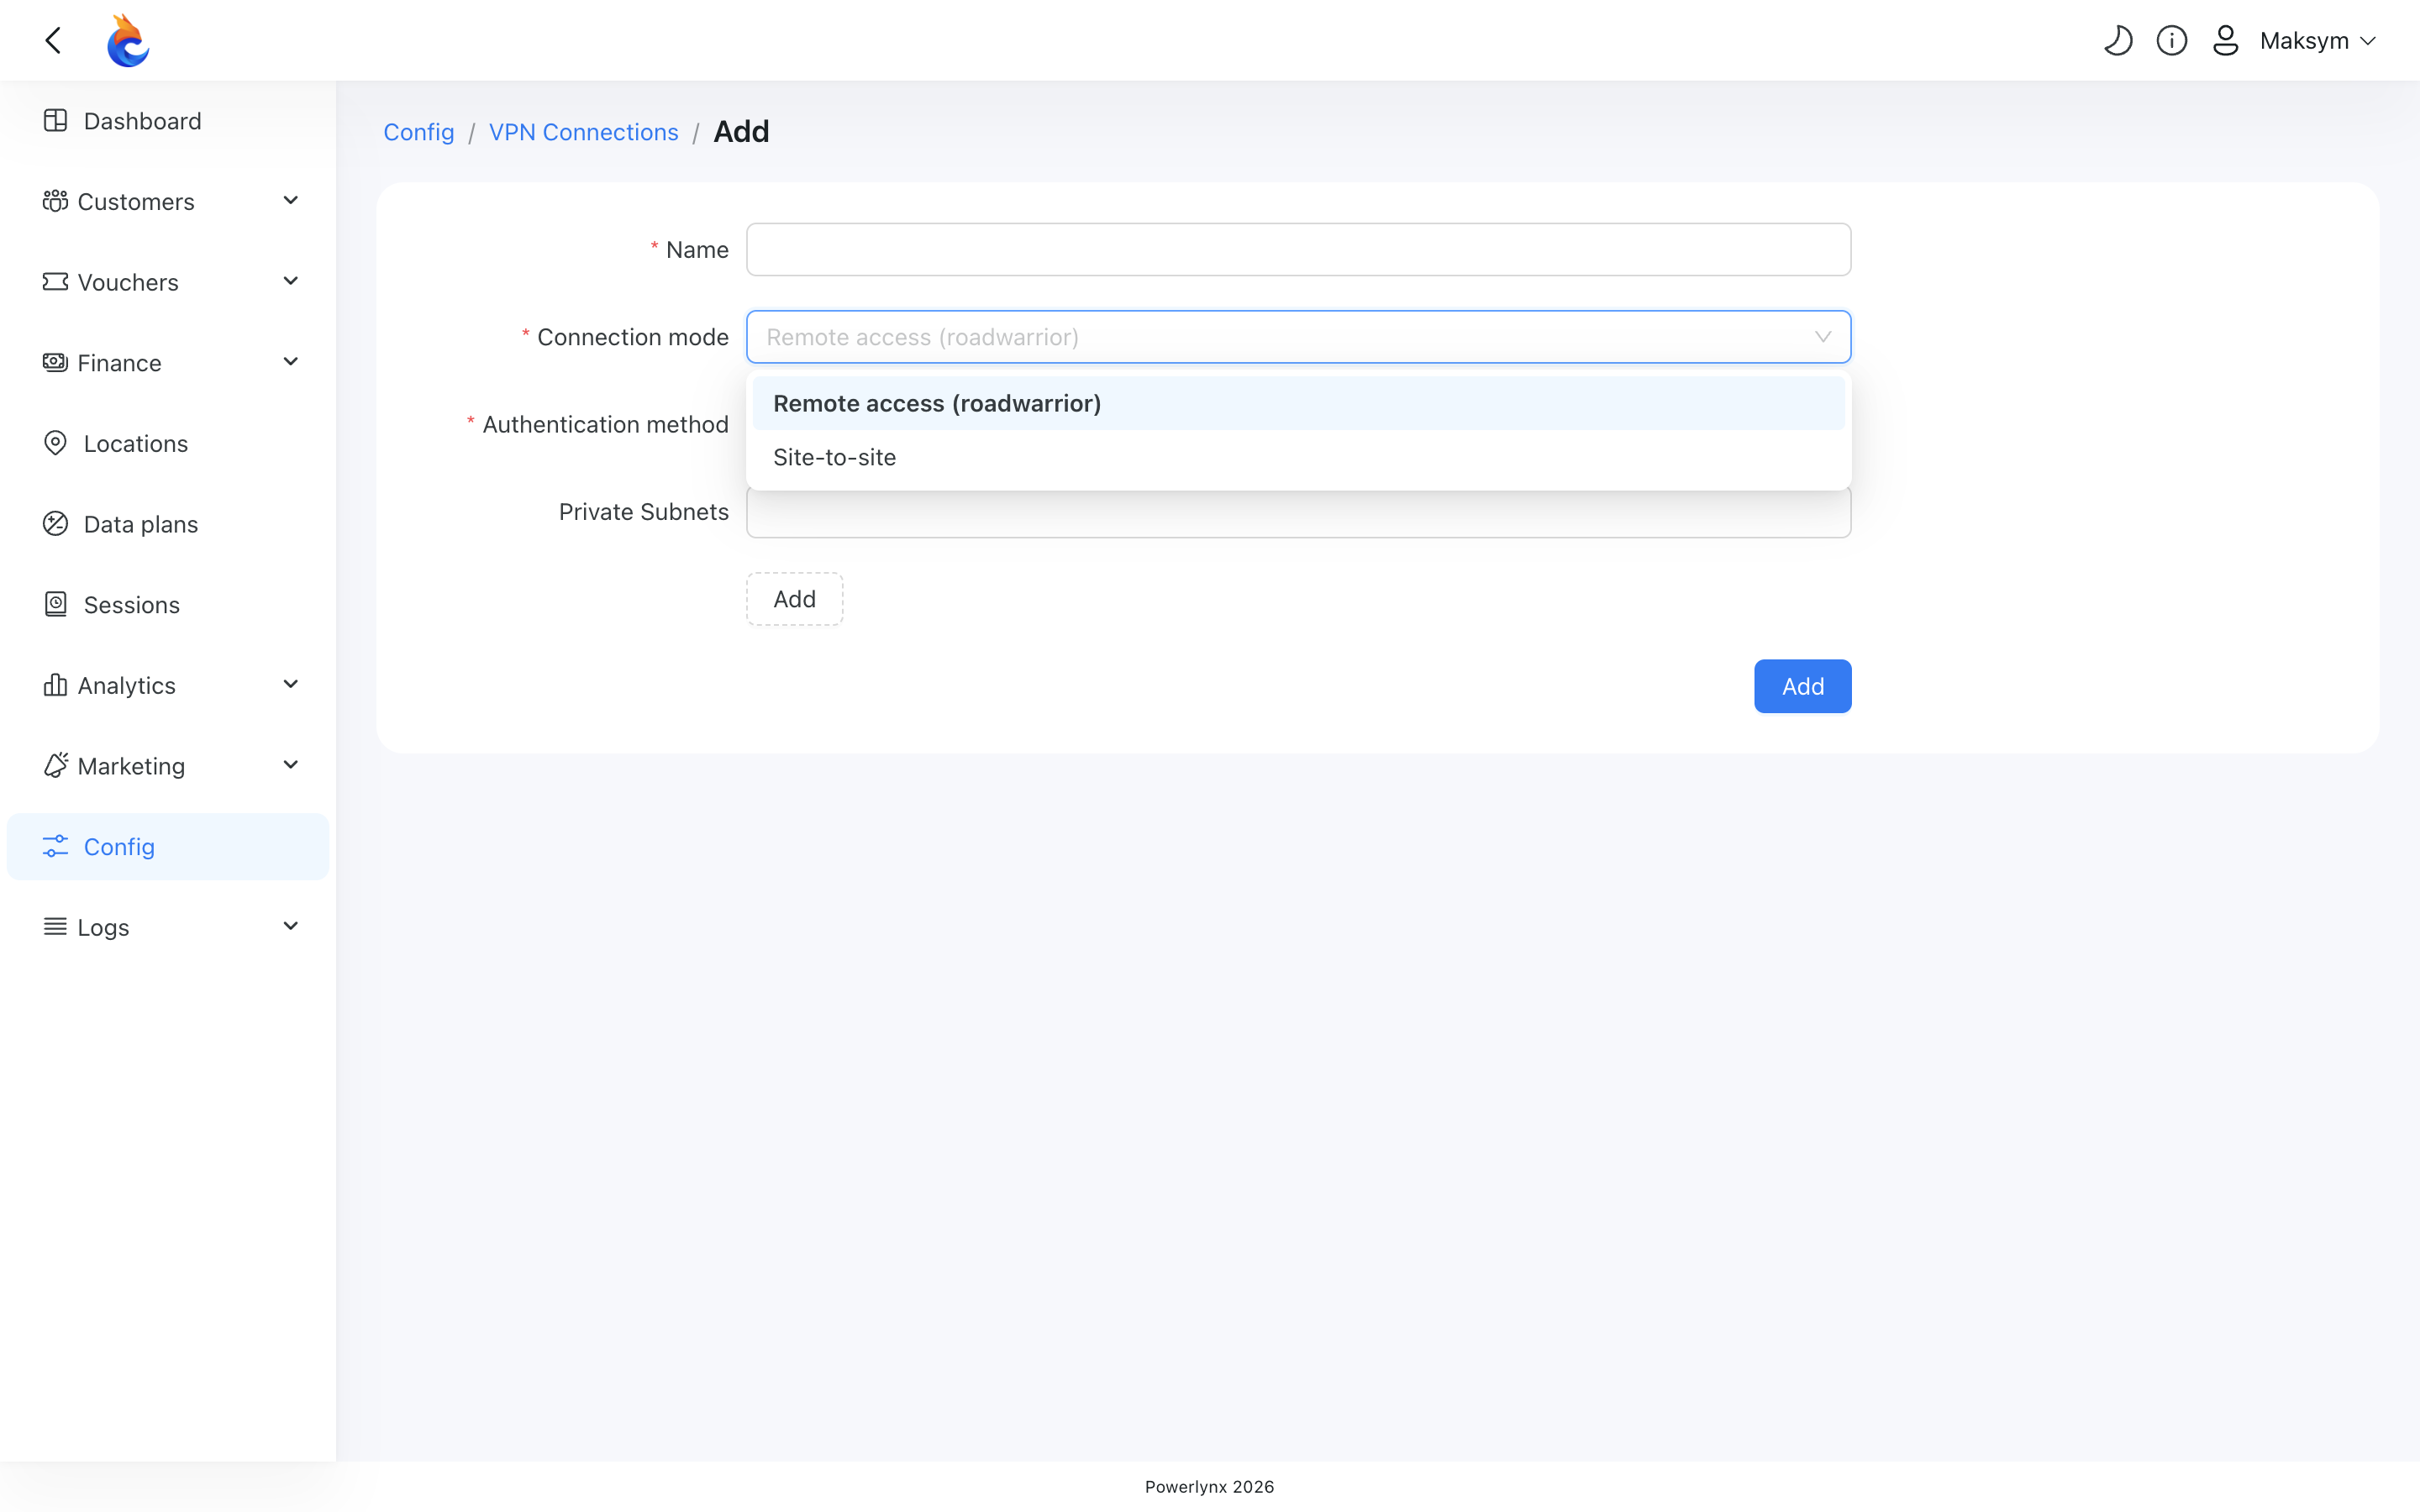Expand the Logs submenu chevron
The height and width of the screenshot is (1512, 2420).
click(291, 926)
